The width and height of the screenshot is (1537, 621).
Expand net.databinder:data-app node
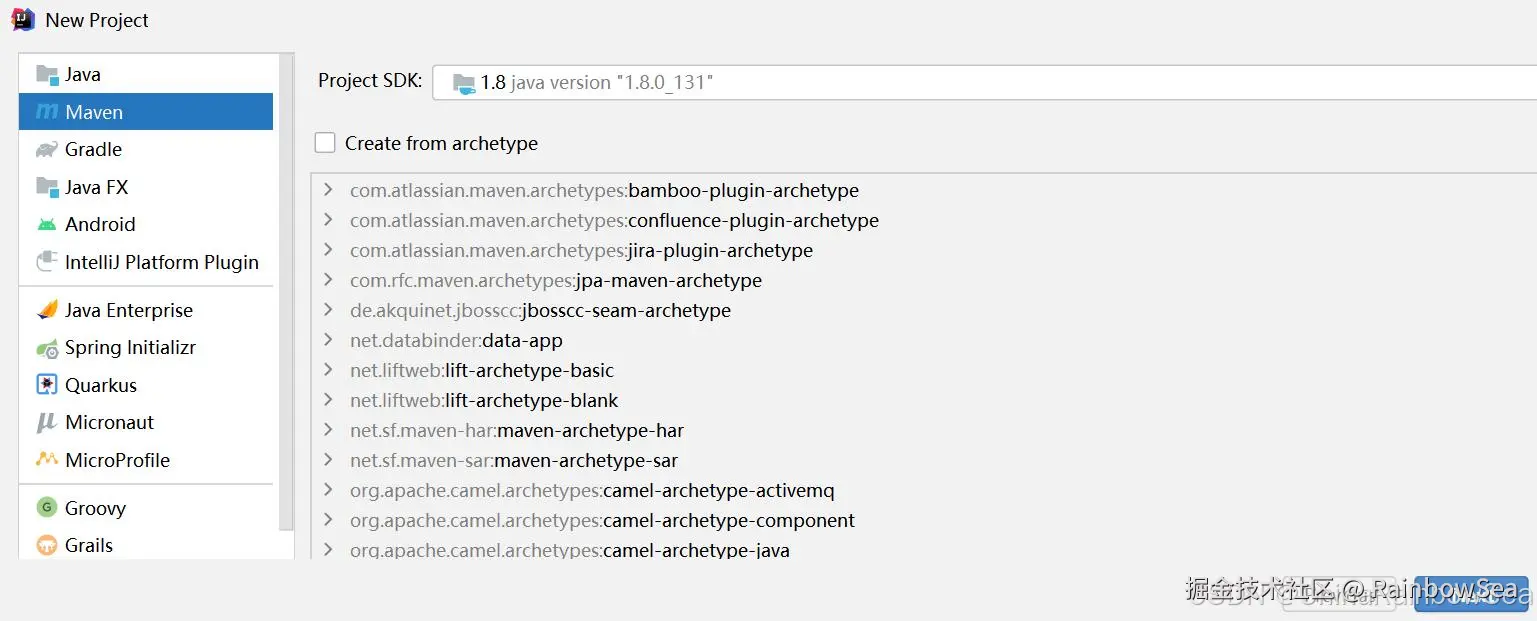328,340
